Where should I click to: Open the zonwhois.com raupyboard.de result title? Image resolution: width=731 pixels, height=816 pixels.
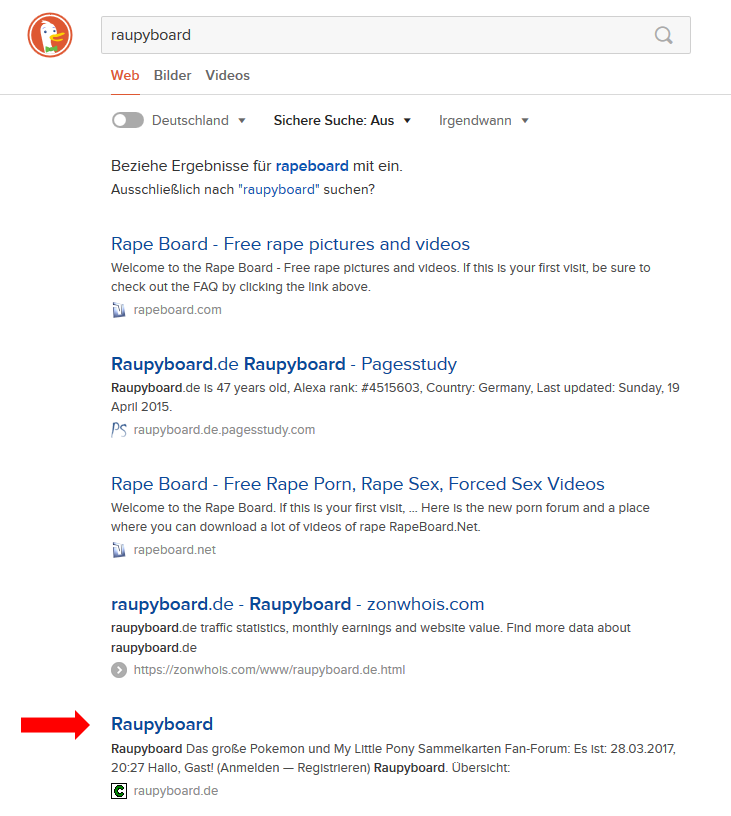297,604
